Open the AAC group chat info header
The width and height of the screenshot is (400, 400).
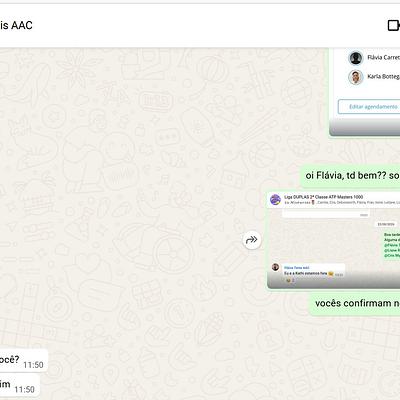16,25
